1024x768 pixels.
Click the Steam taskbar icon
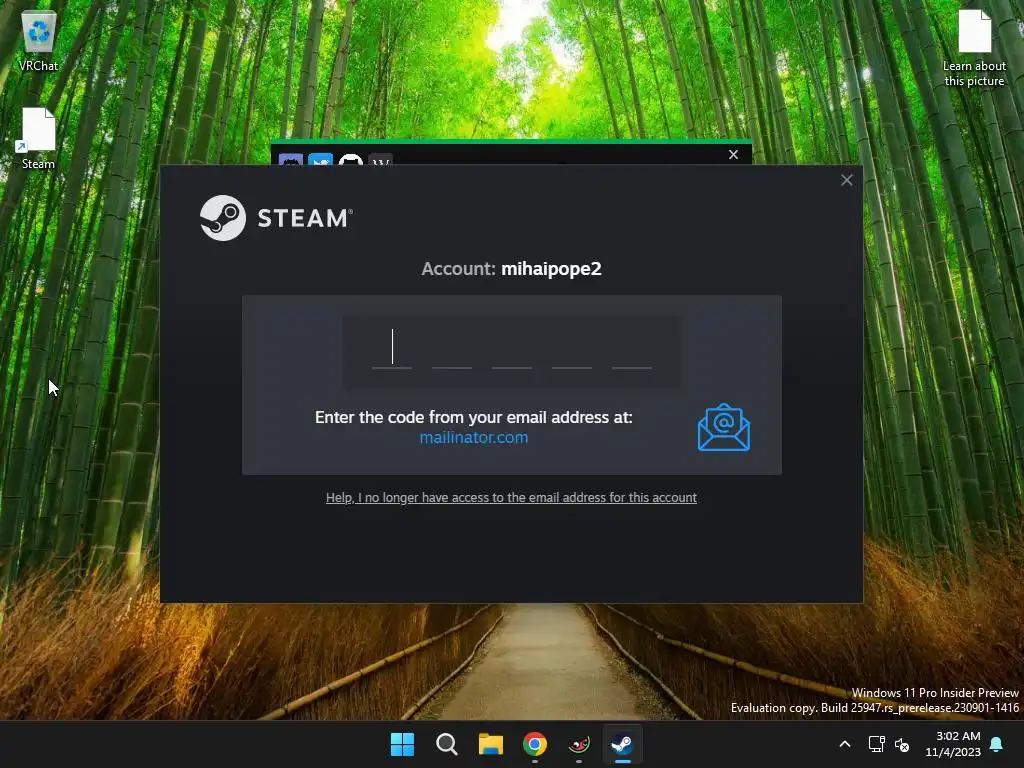tap(622, 744)
